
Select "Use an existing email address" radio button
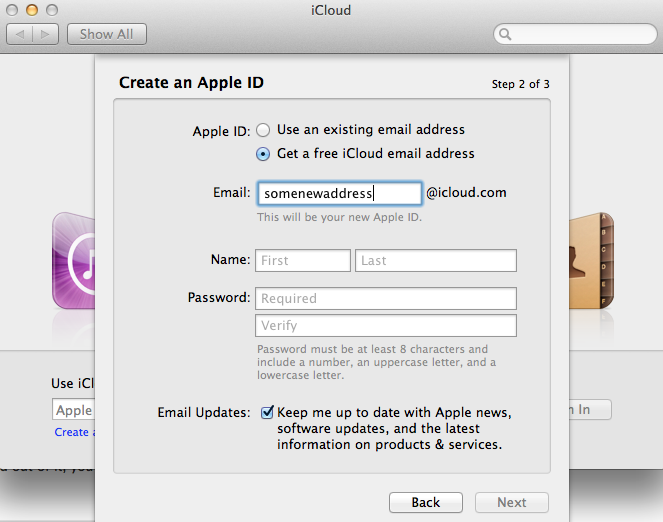(263, 130)
